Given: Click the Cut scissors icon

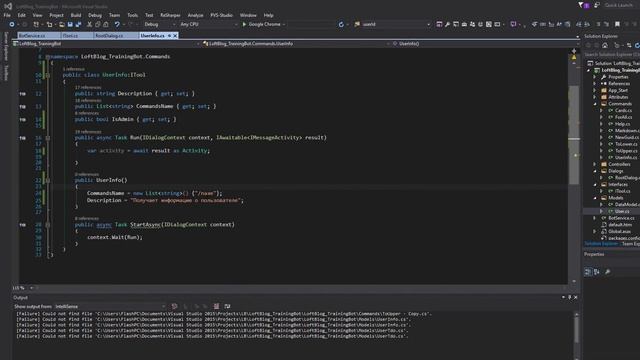Looking at the screenshot, I should (89, 24).
